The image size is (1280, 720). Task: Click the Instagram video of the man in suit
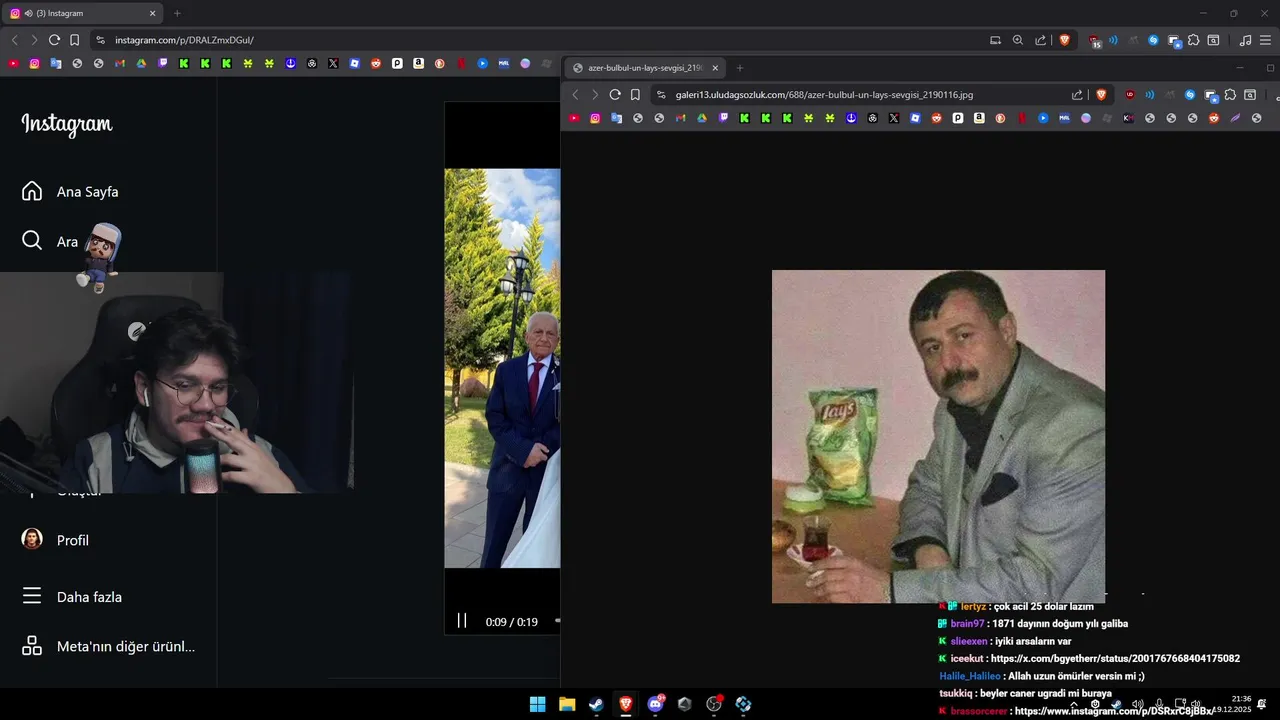click(x=502, y=368)
